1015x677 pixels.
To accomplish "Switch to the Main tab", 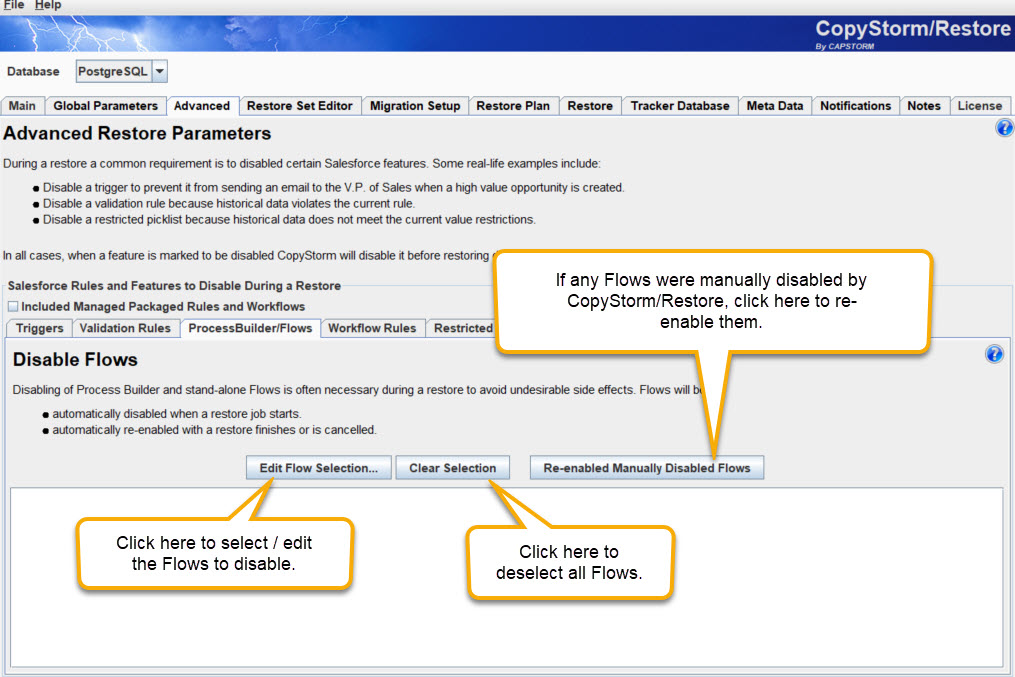I will 23,106.
